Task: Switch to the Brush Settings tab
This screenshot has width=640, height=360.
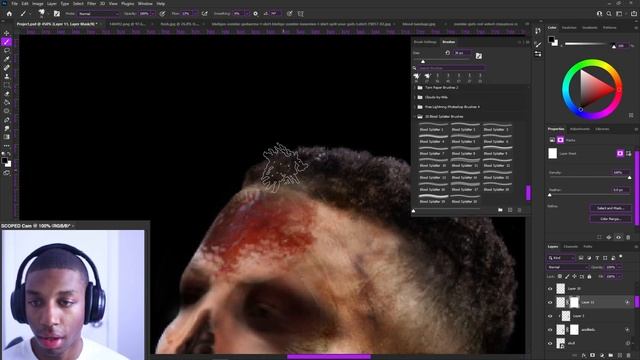Action: click(425, 42)
